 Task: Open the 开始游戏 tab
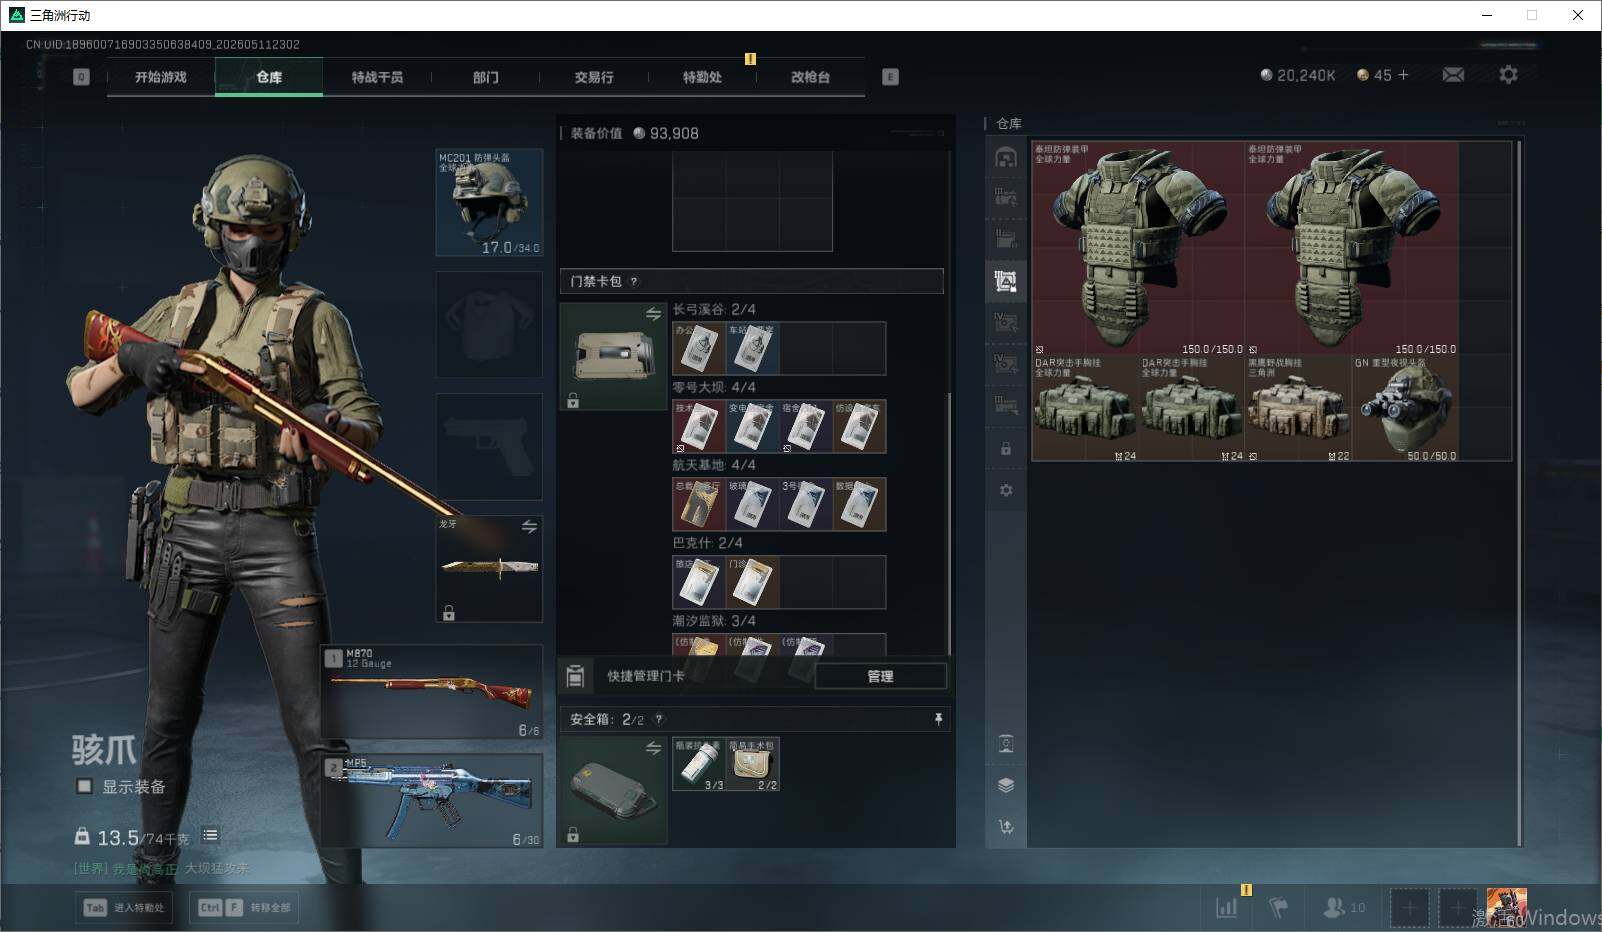tap(161, 77)
